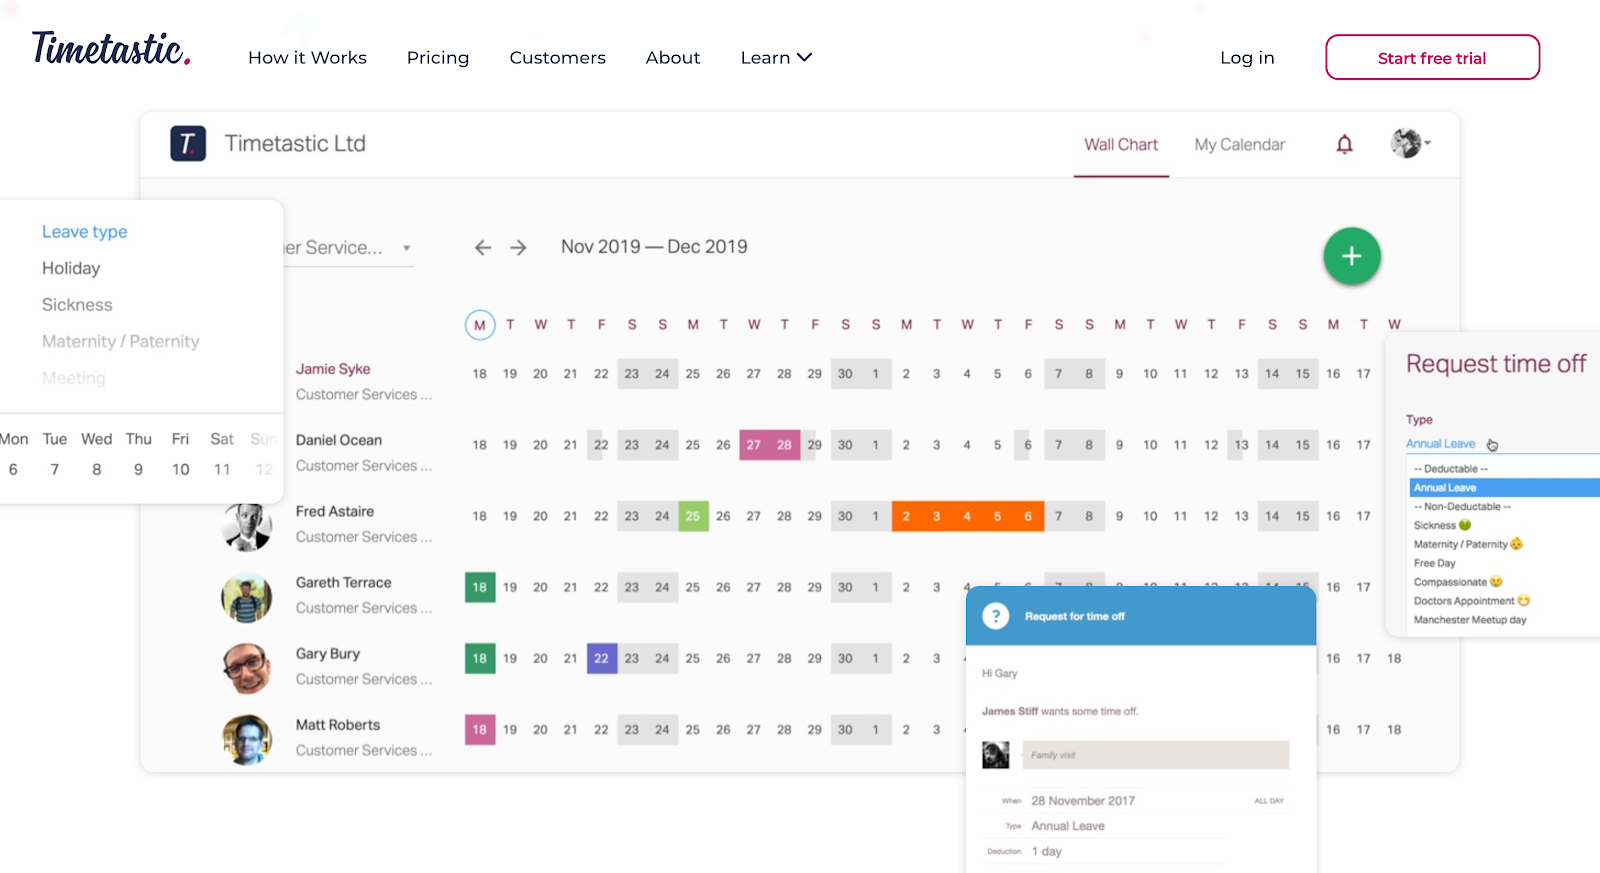1600x873 pixels.
Task: Click Wed 8 in mini calendar
Action: [96, 469]
